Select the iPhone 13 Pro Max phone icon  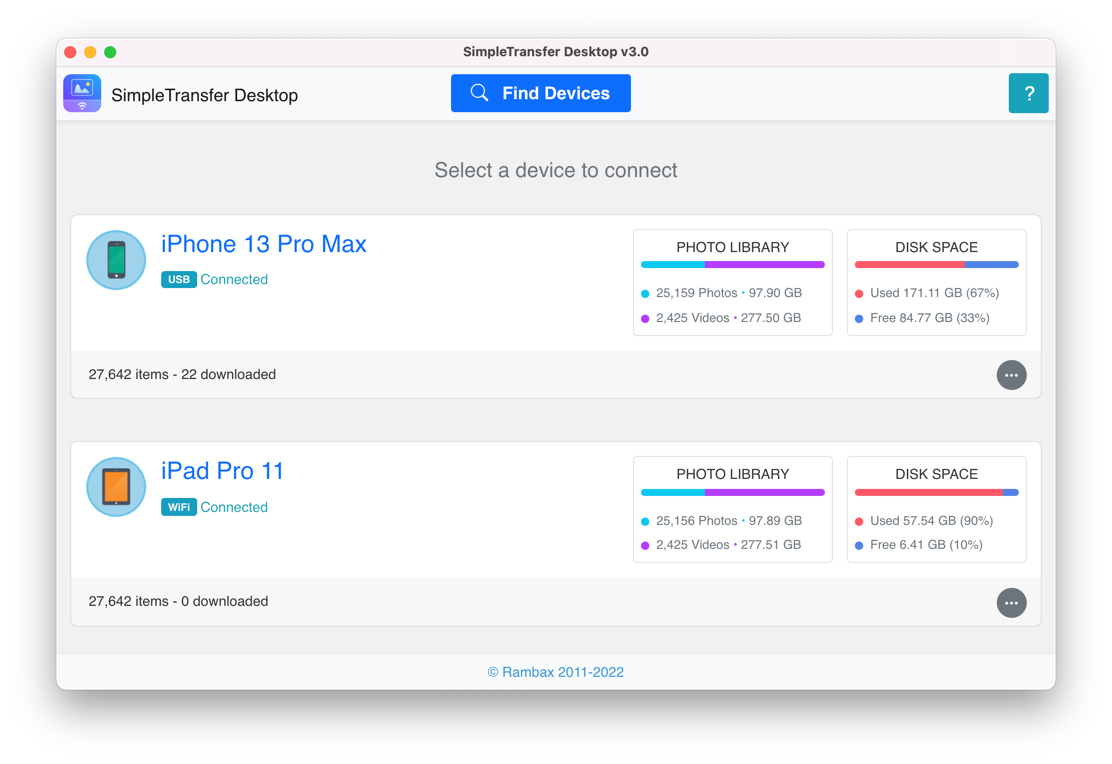tap(116, 260)
